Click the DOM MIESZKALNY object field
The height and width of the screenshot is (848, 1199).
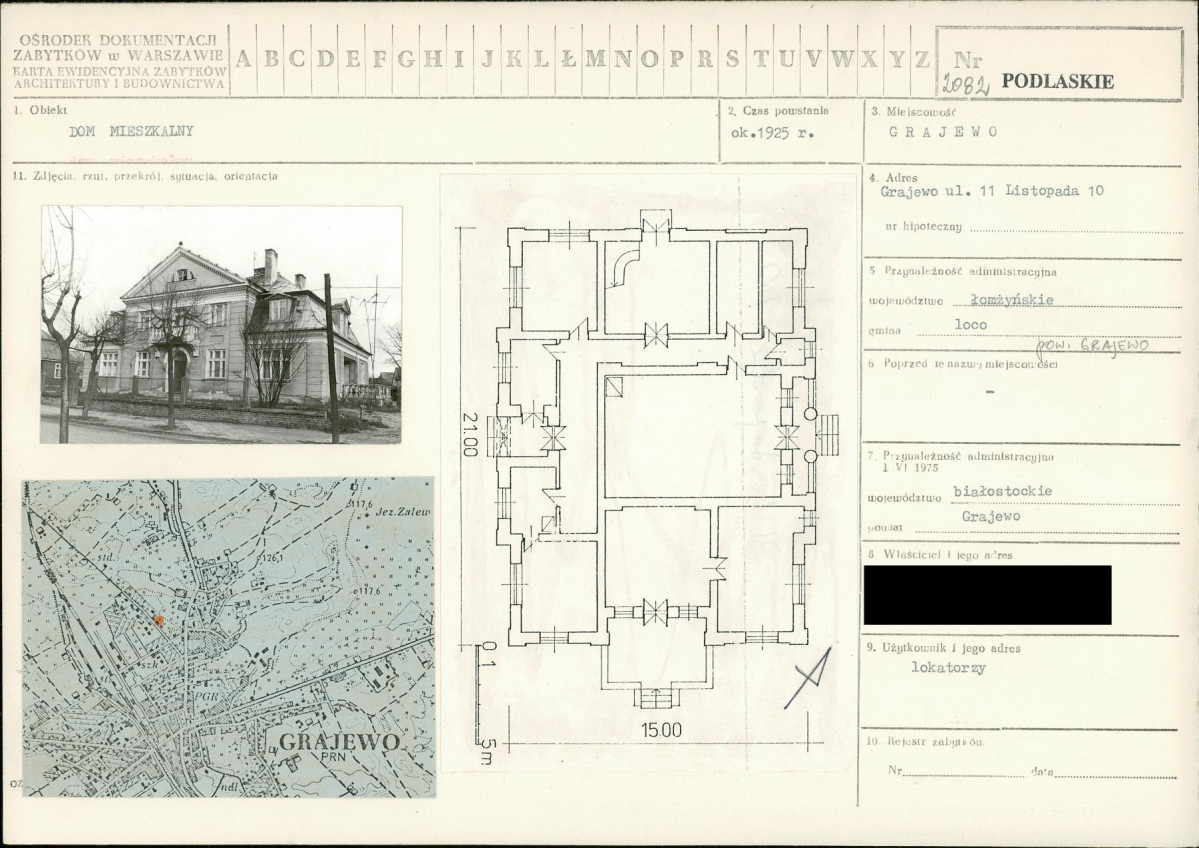(131, 131)
